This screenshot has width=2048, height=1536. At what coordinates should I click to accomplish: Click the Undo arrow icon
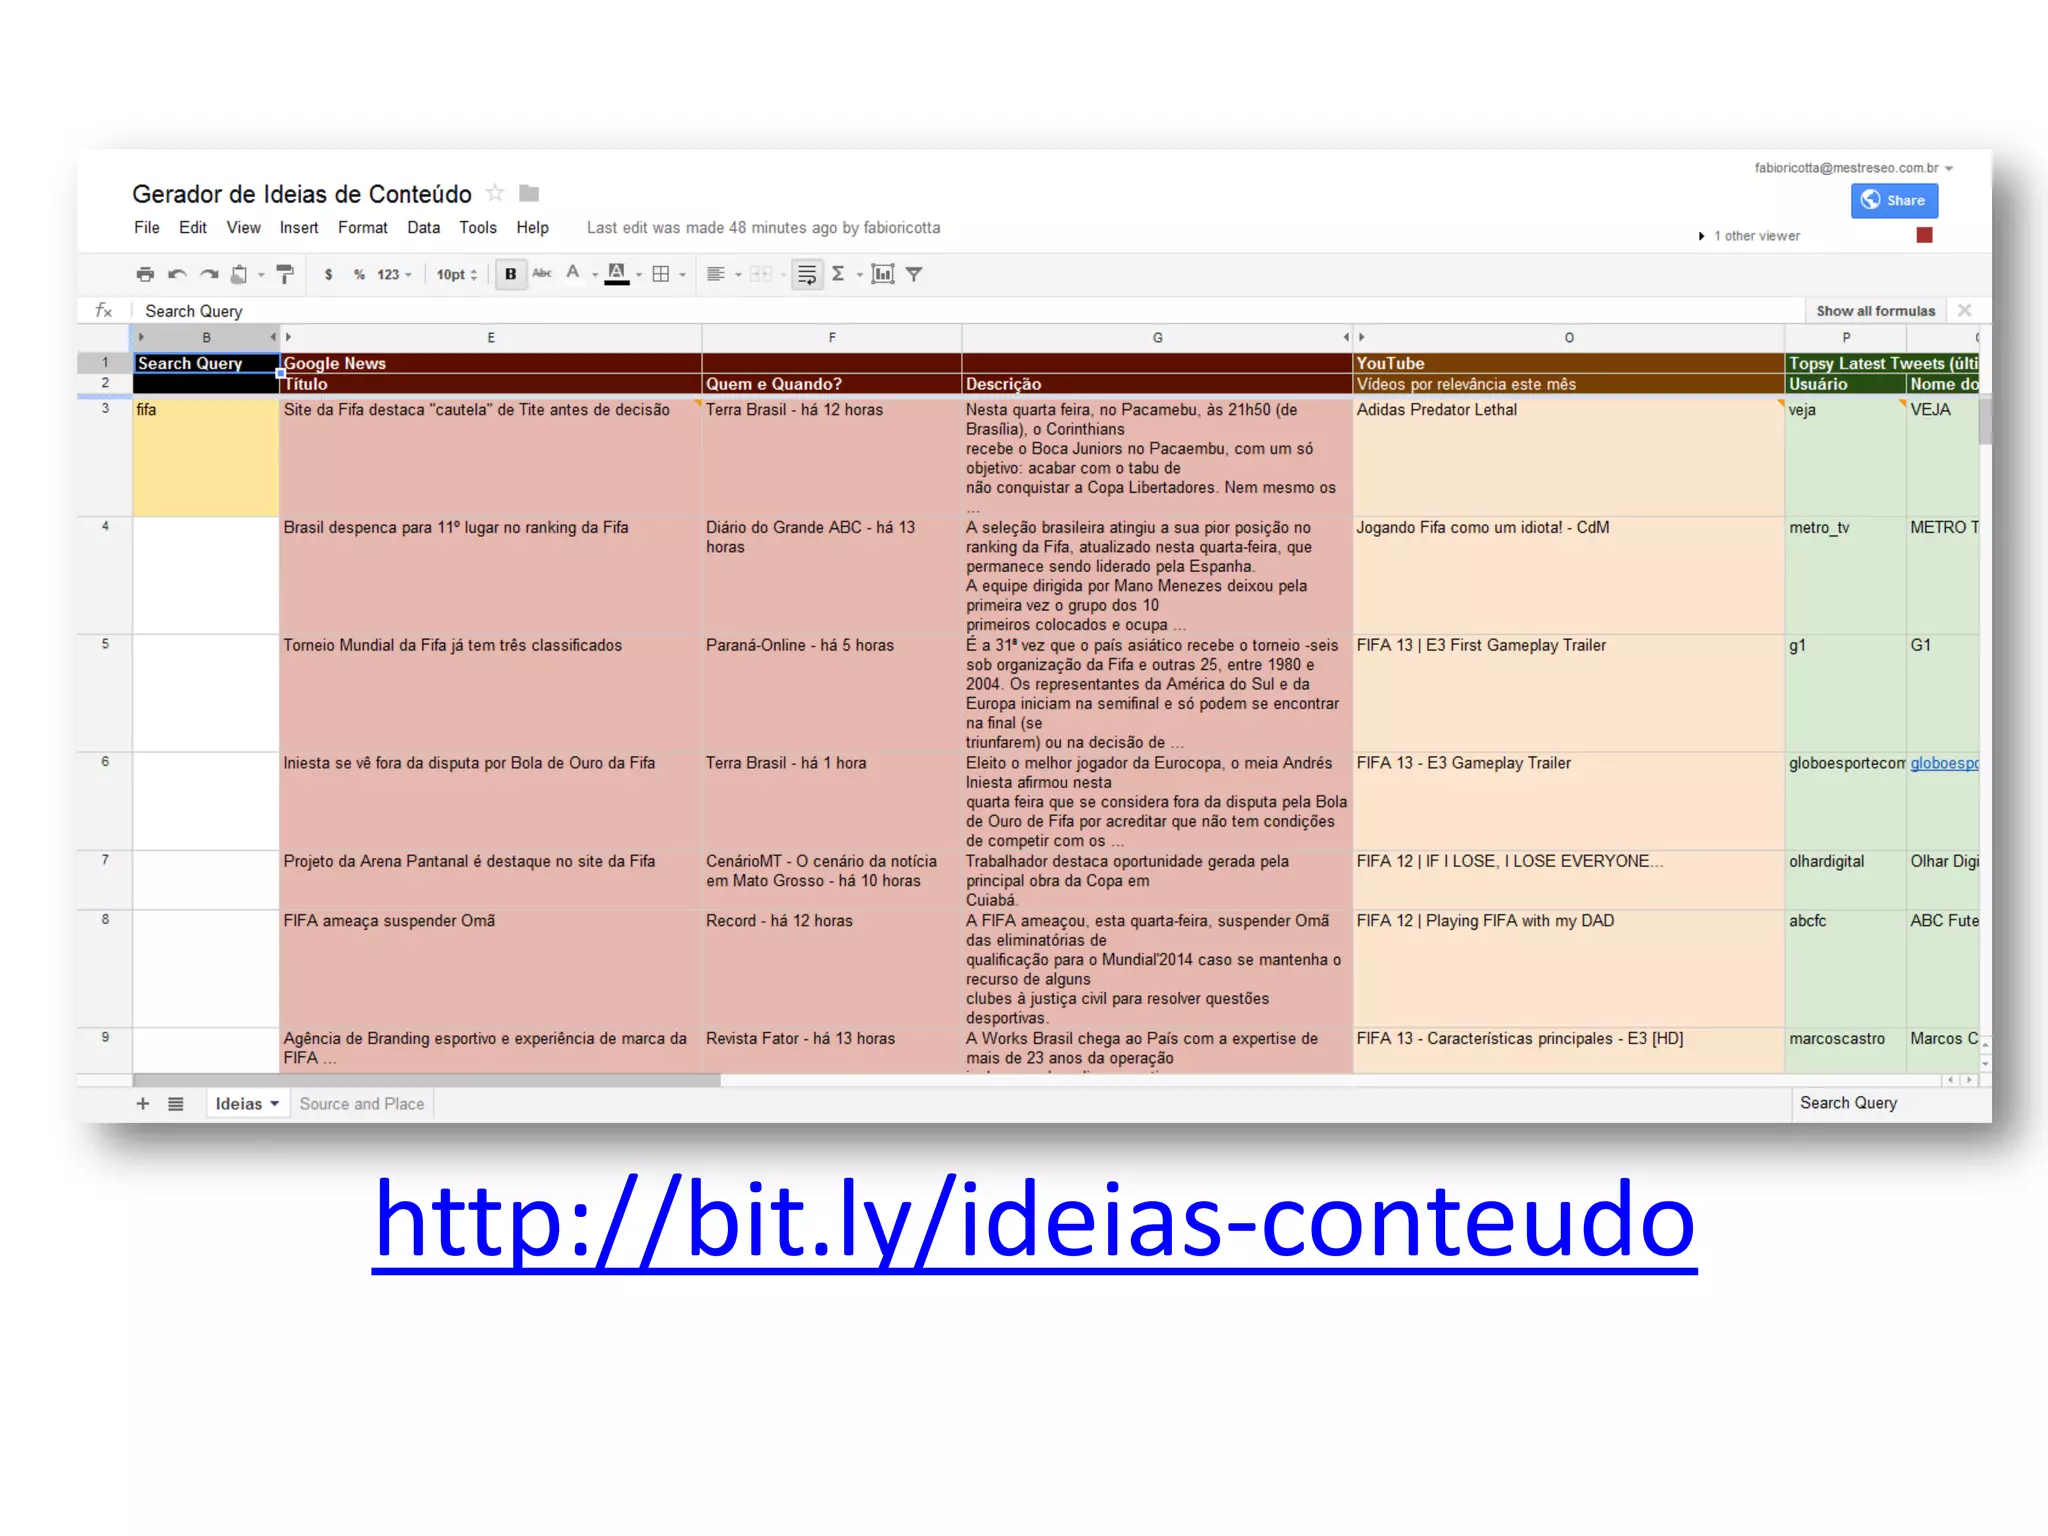tap(177, 274)
